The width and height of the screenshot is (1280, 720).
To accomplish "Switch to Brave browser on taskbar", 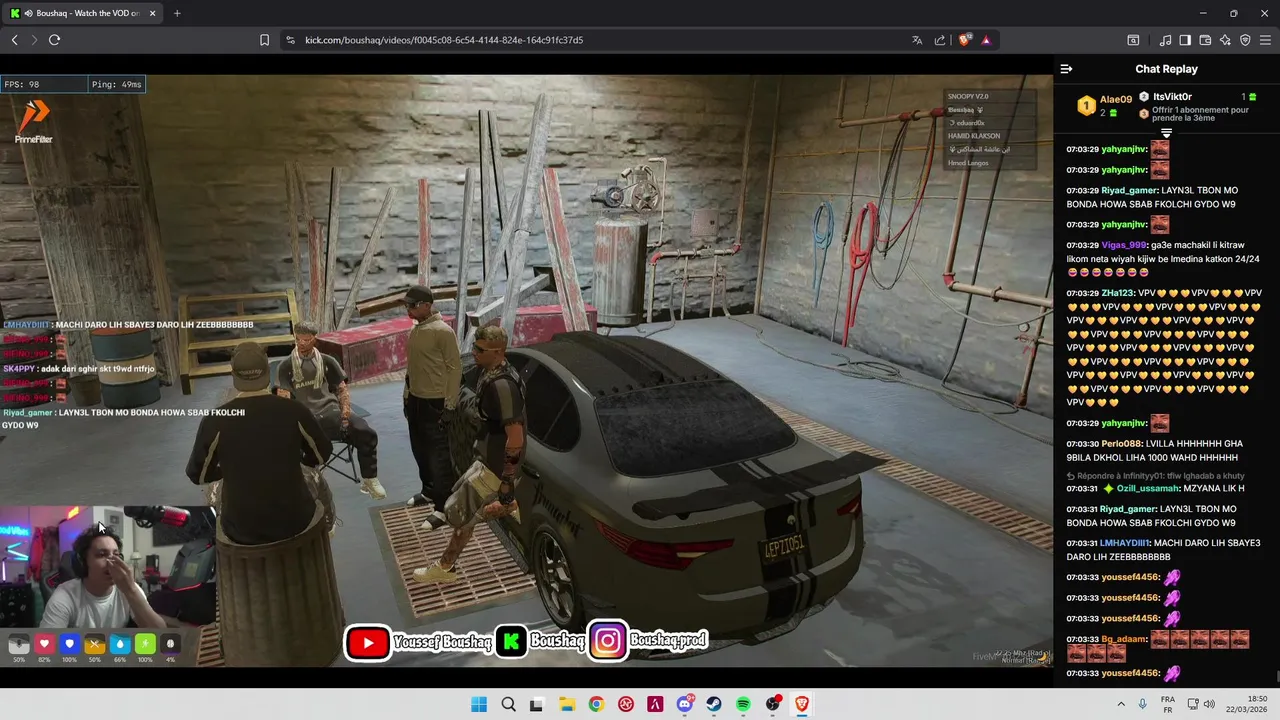I will coord(802,704).
